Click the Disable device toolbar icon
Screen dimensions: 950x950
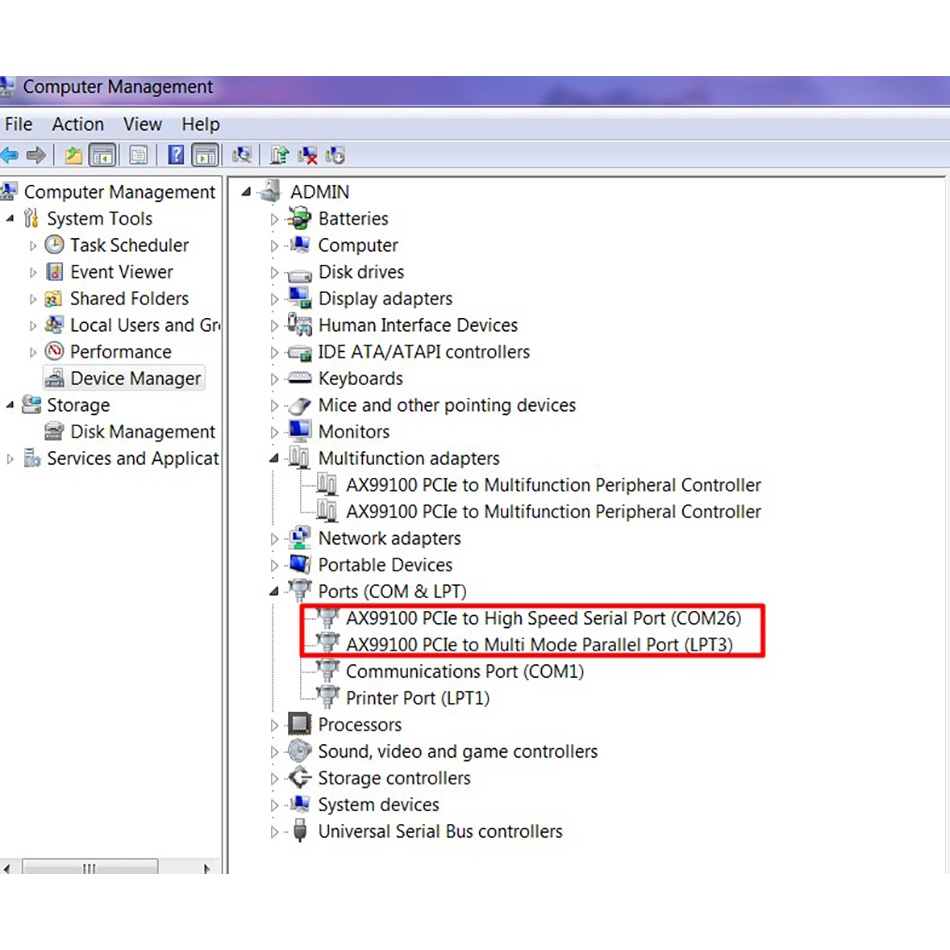click(x=336, y=155)
